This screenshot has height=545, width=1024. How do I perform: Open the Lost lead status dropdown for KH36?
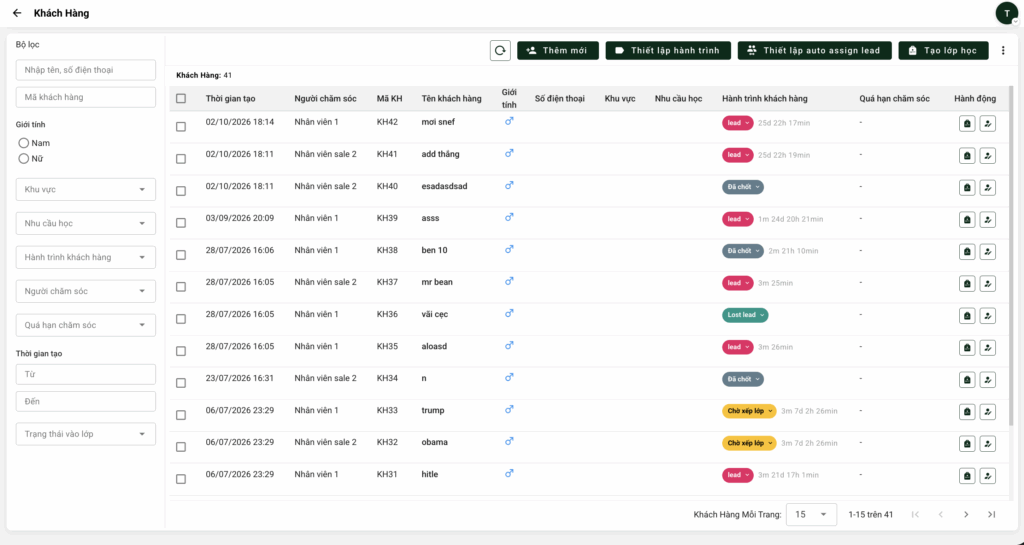click(x=745, y=315)
